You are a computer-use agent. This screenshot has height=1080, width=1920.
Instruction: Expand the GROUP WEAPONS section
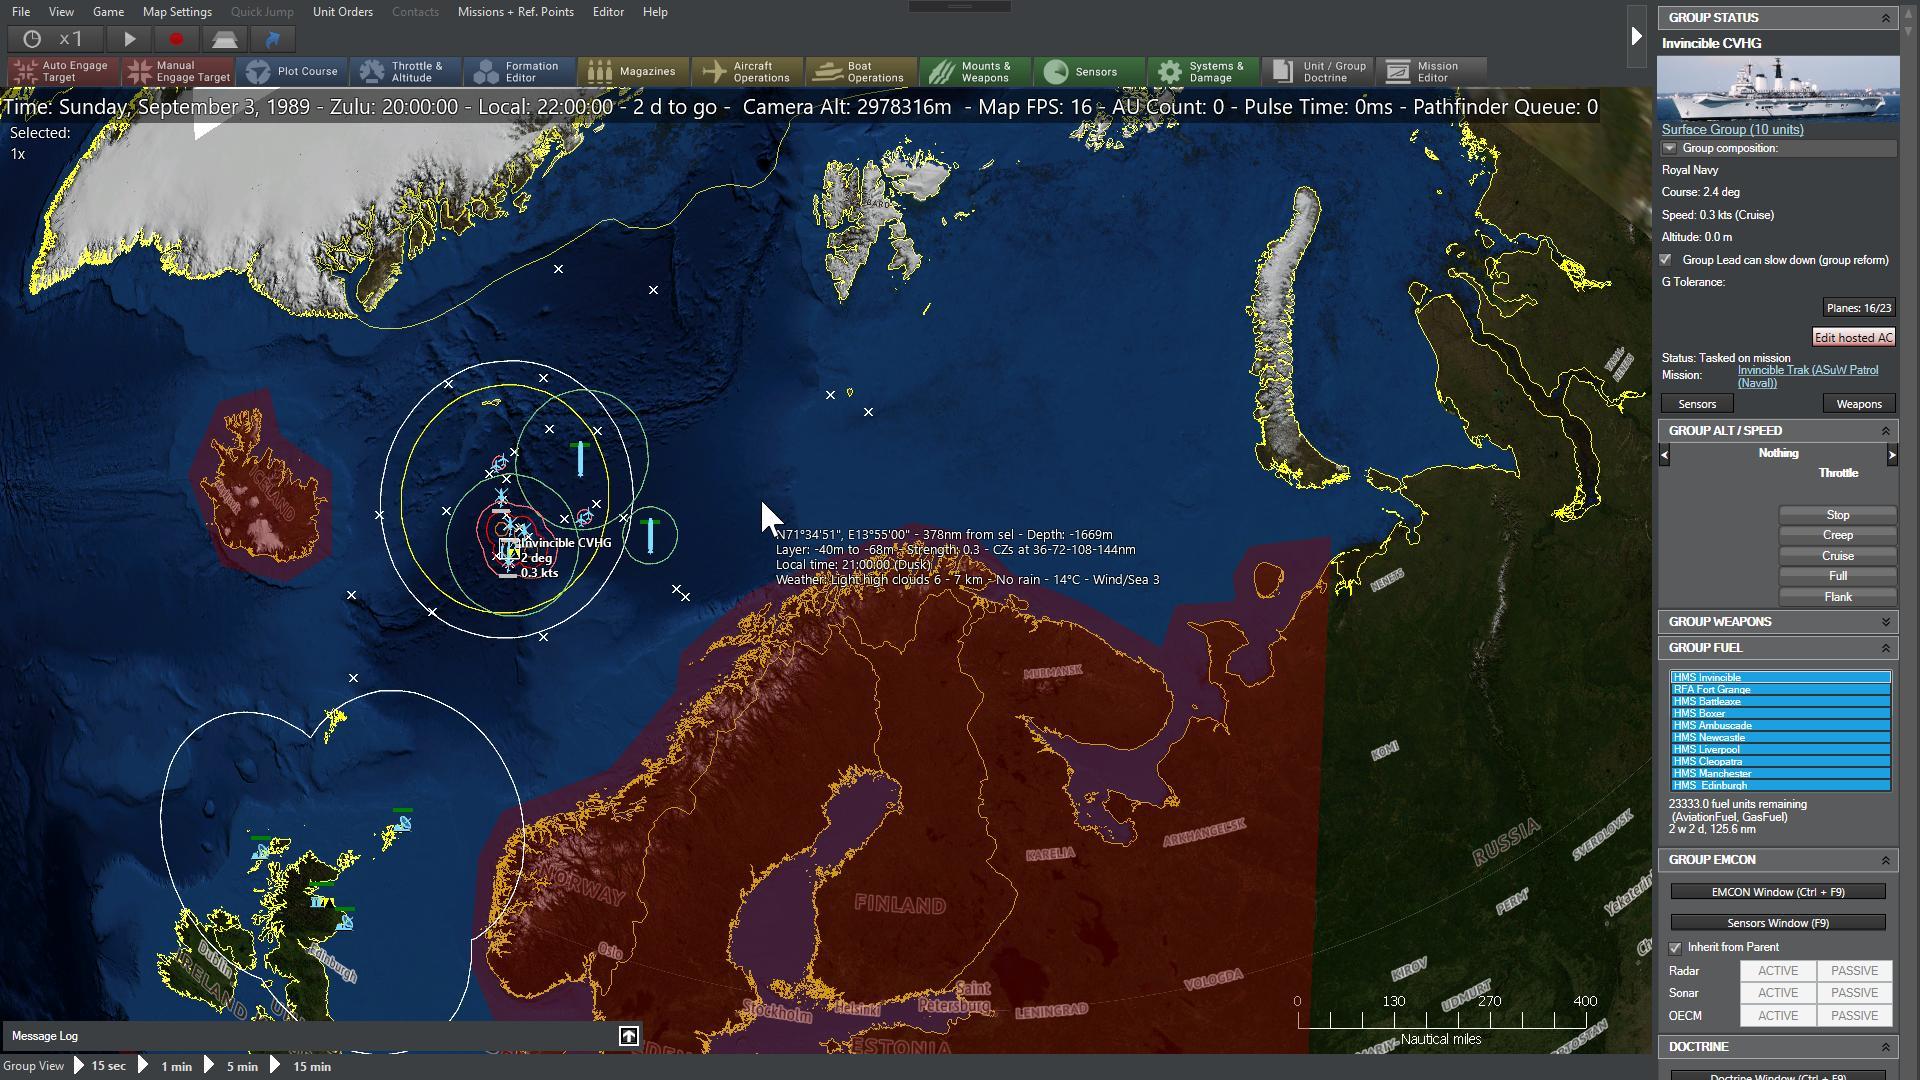click(1888, 621)
